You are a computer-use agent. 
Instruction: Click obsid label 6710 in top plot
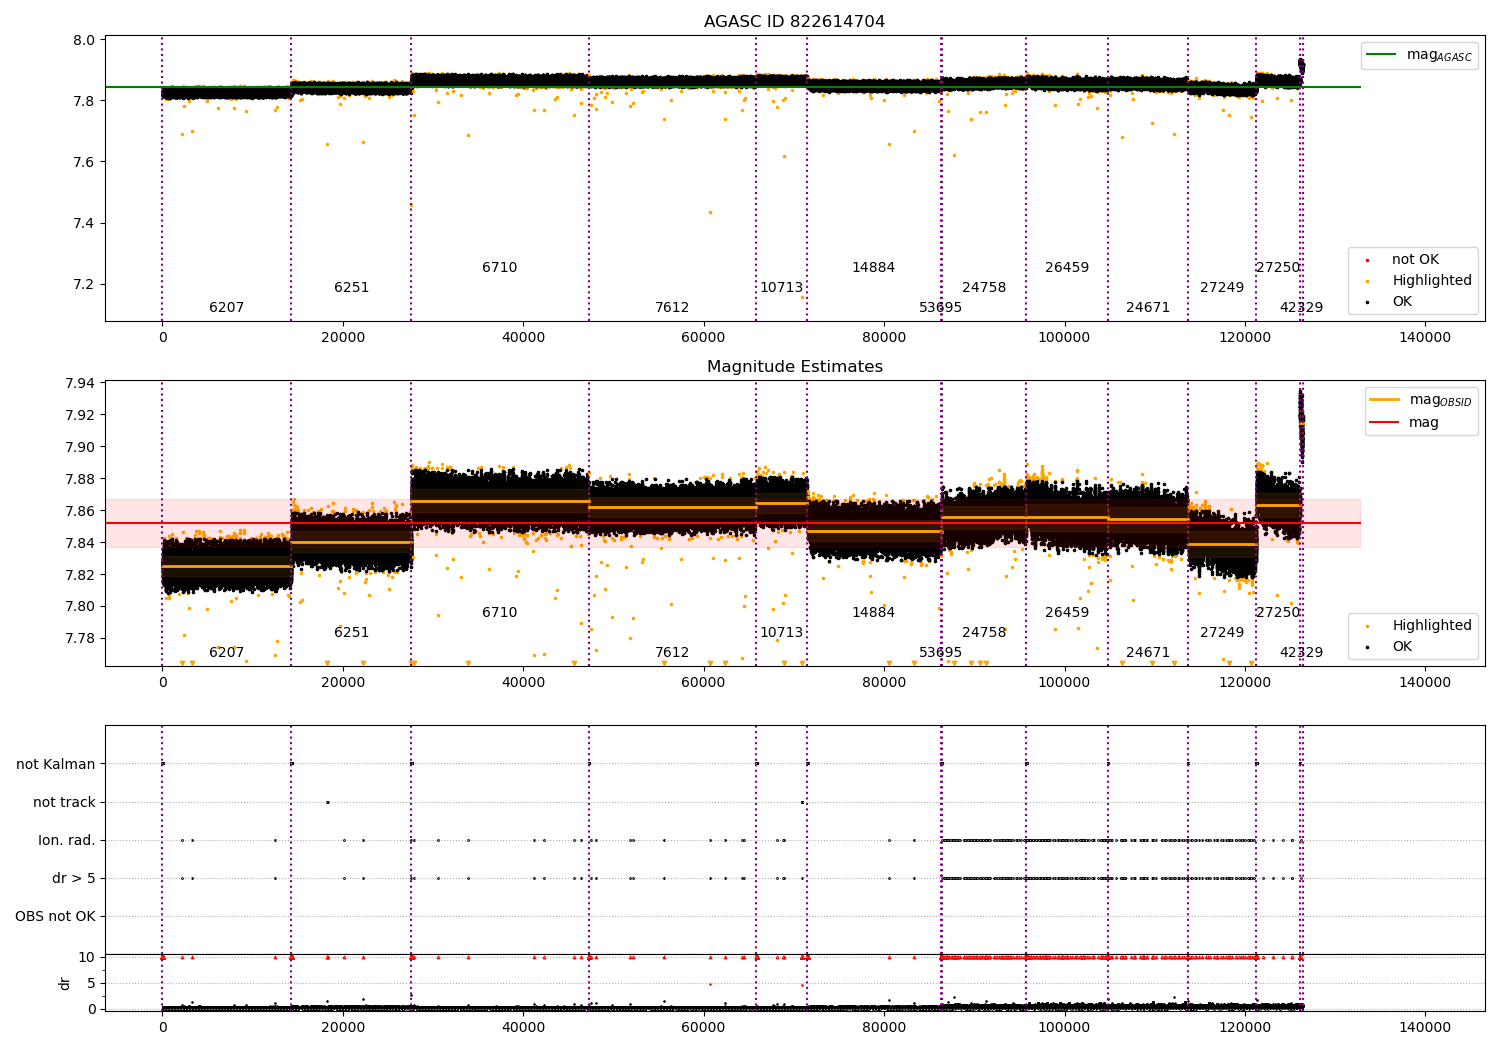pos(499,268)
